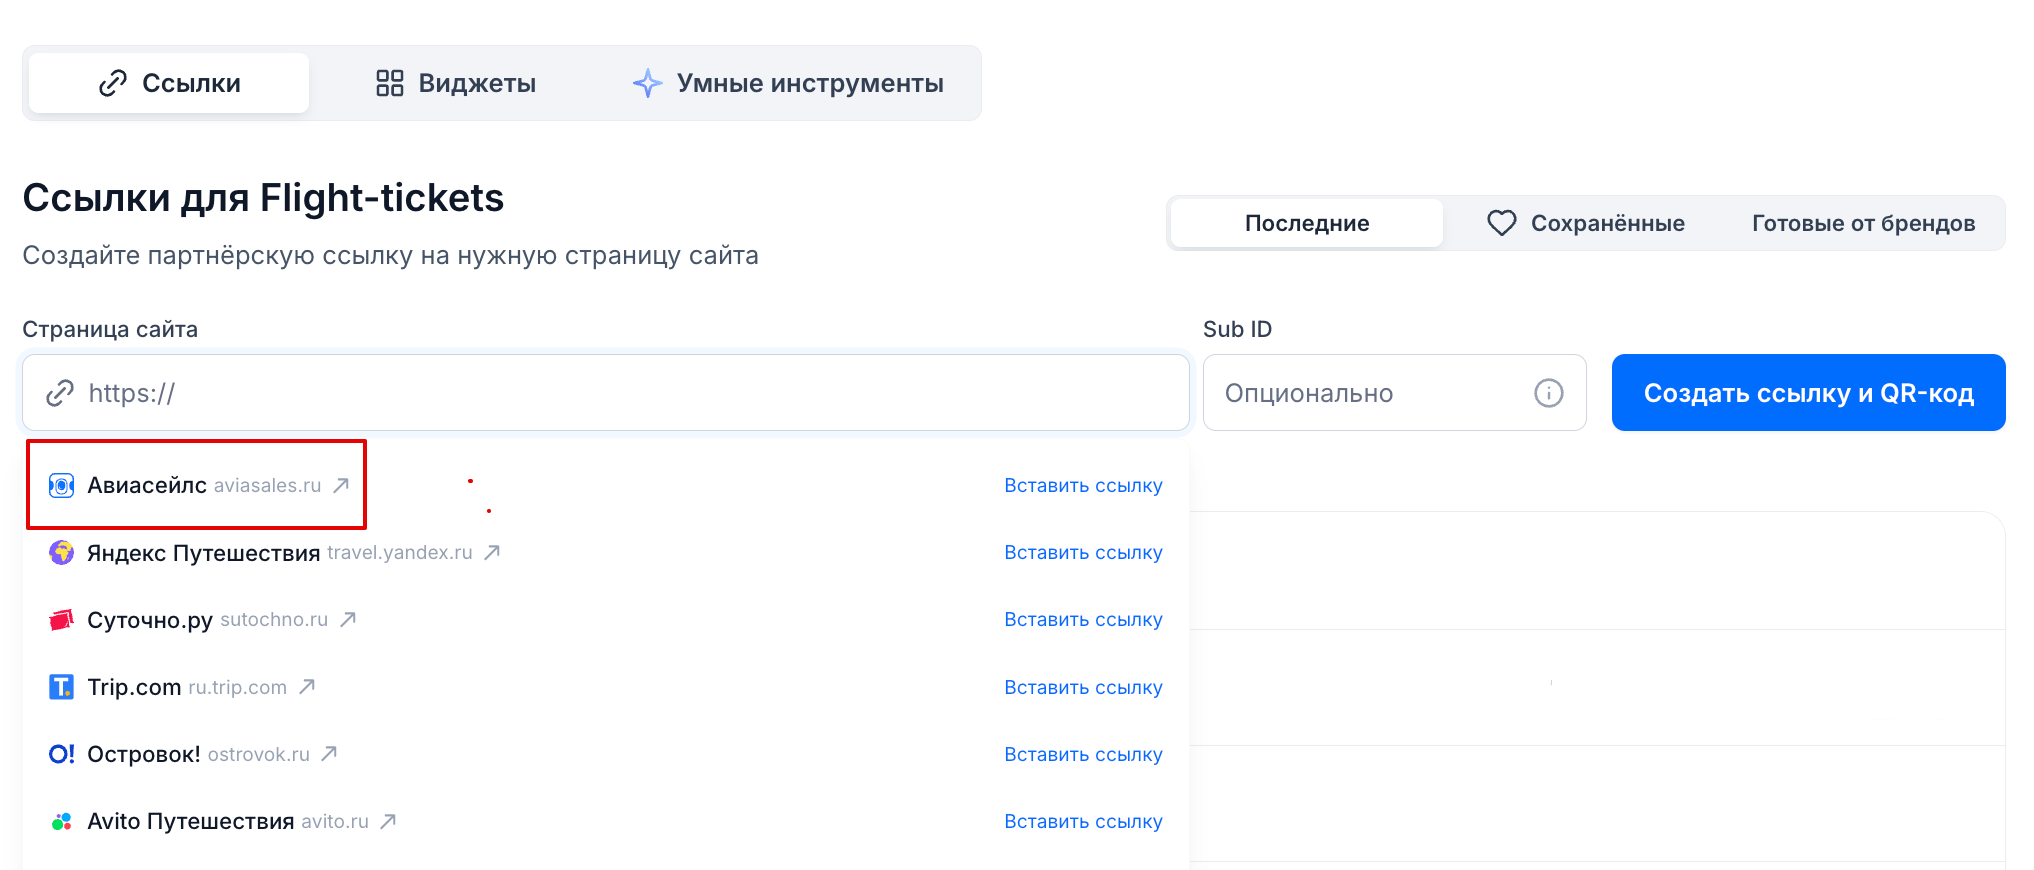Open avito.ru external link arrow
Screen dimensions: 2034x870
388,821
